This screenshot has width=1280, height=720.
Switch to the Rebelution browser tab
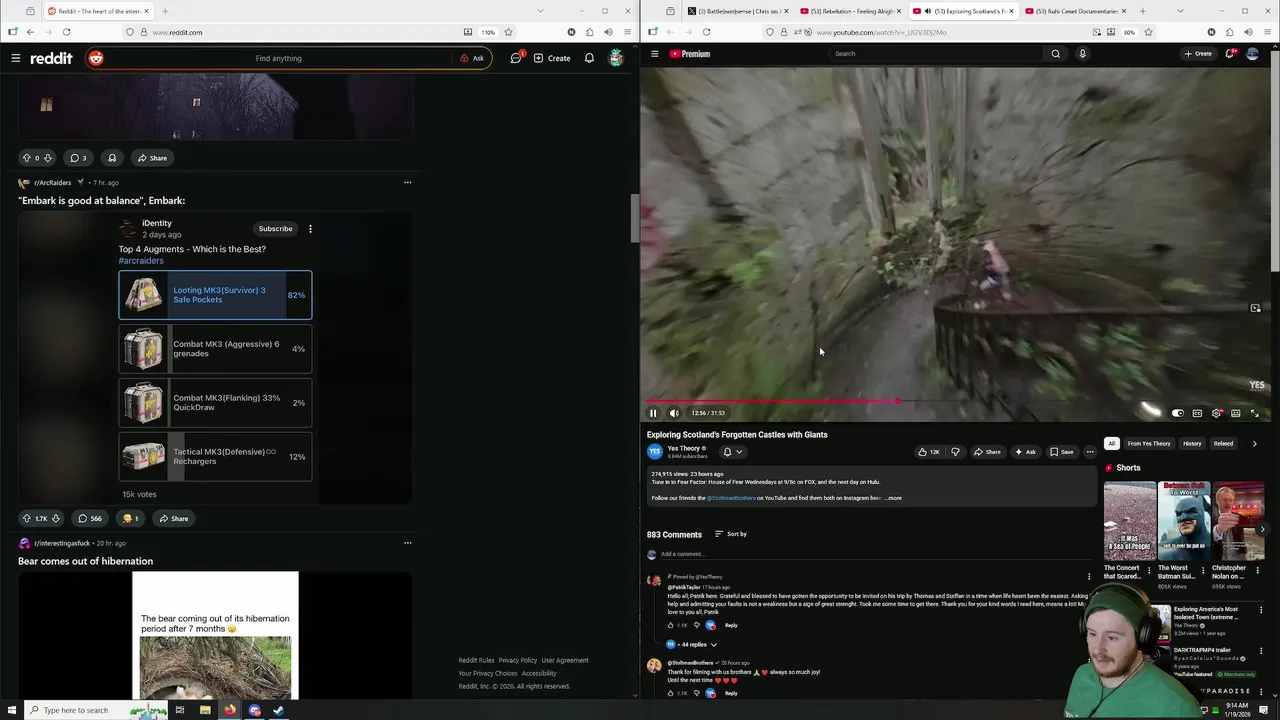tap(849, 11)
